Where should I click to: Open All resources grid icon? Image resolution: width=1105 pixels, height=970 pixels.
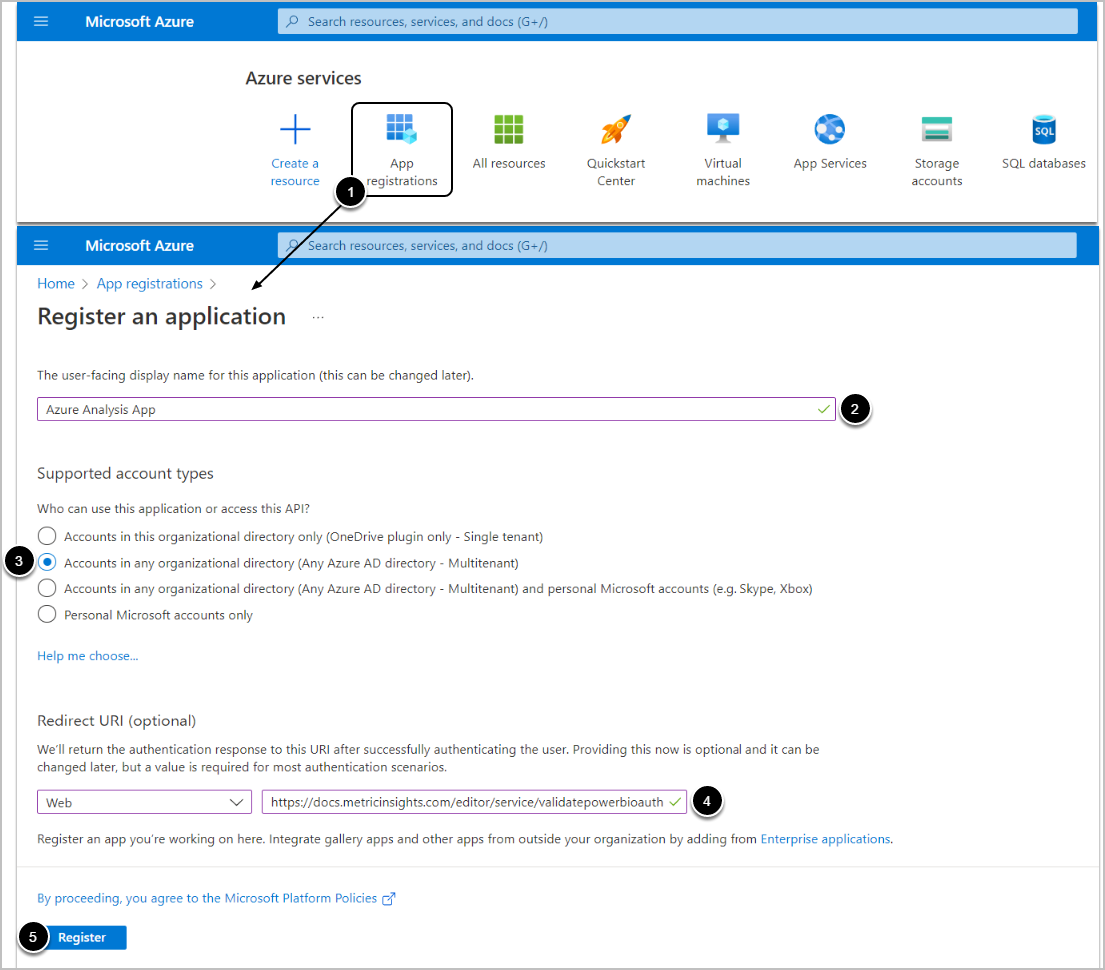click(x=509, y=129)
